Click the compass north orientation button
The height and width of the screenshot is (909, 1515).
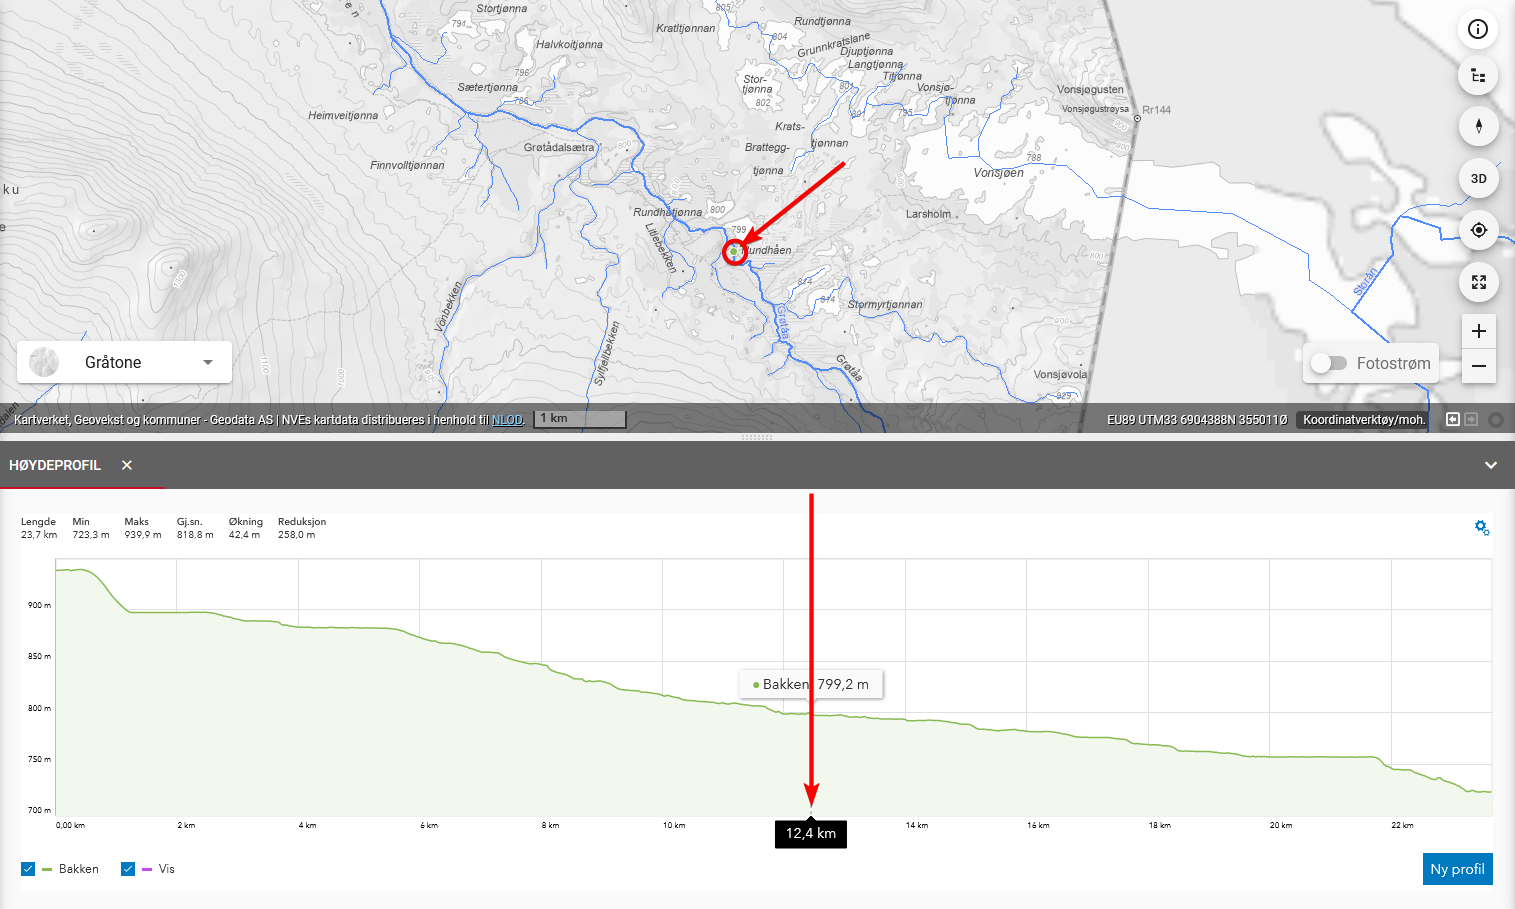1478,126
